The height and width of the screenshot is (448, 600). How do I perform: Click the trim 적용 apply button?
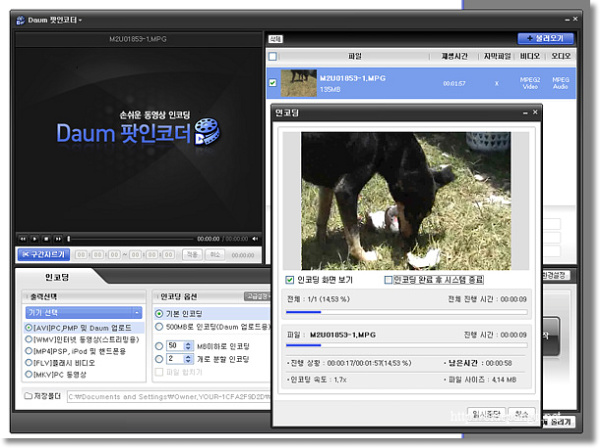(192, 255)
